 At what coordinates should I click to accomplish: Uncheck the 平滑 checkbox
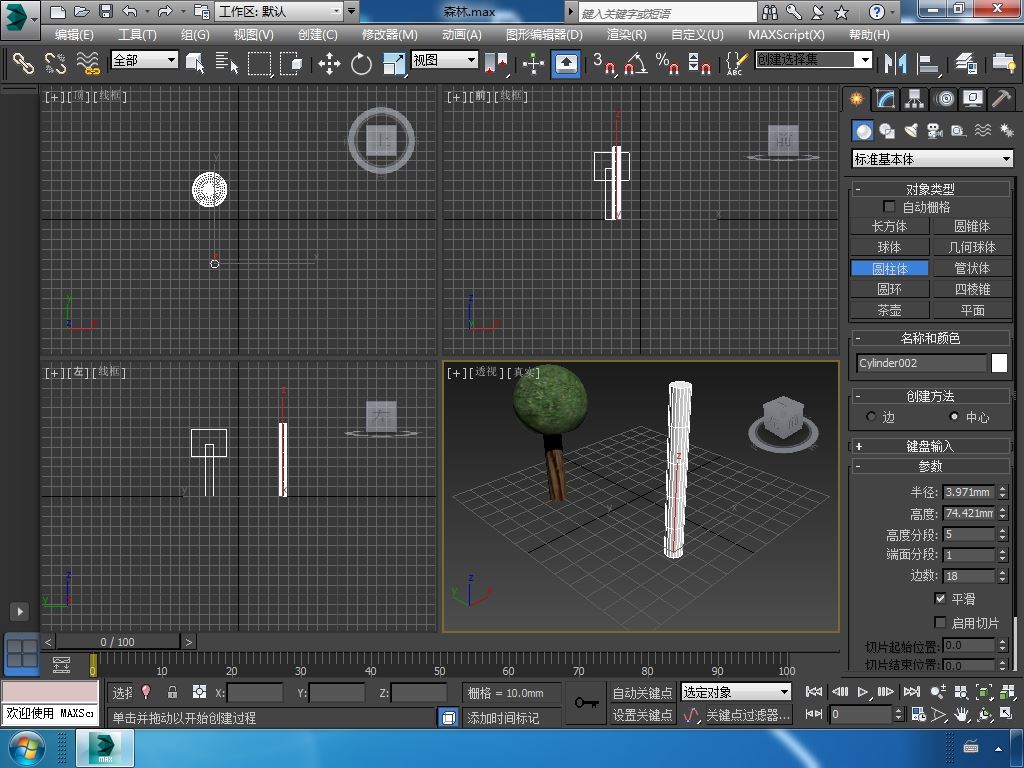click(x=940, y=598)
